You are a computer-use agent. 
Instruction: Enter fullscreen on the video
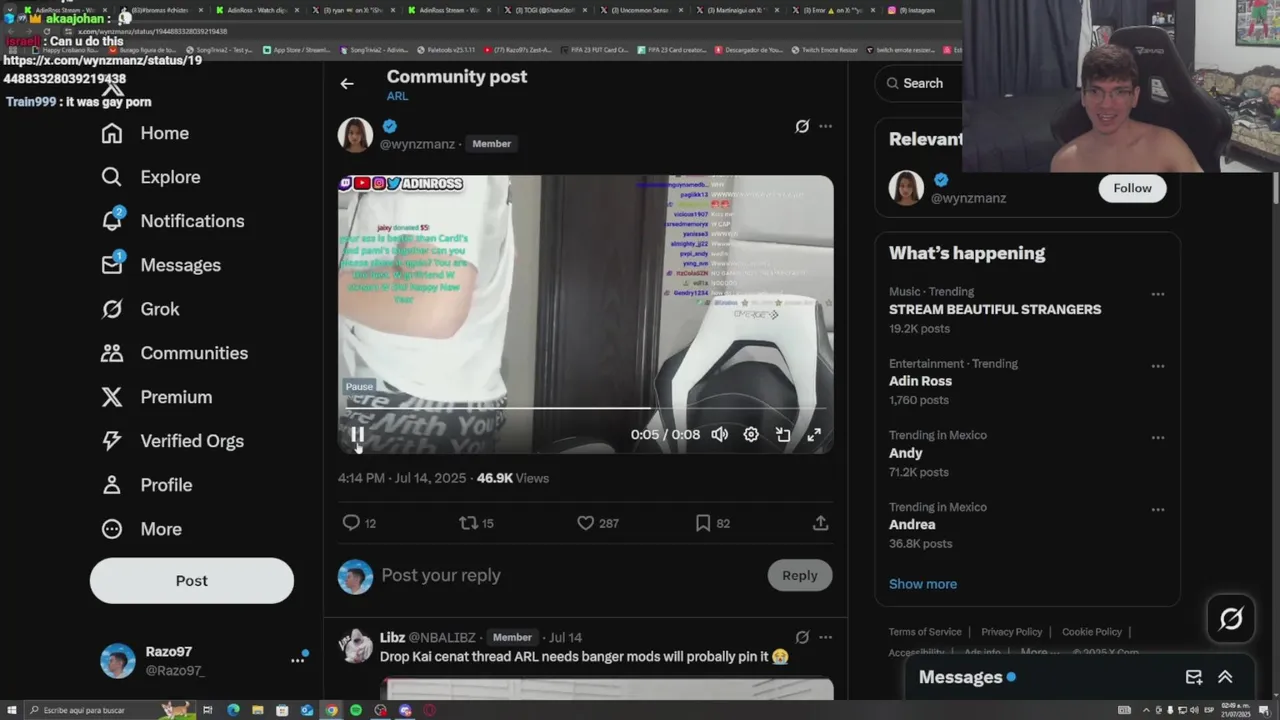(814, 434)
